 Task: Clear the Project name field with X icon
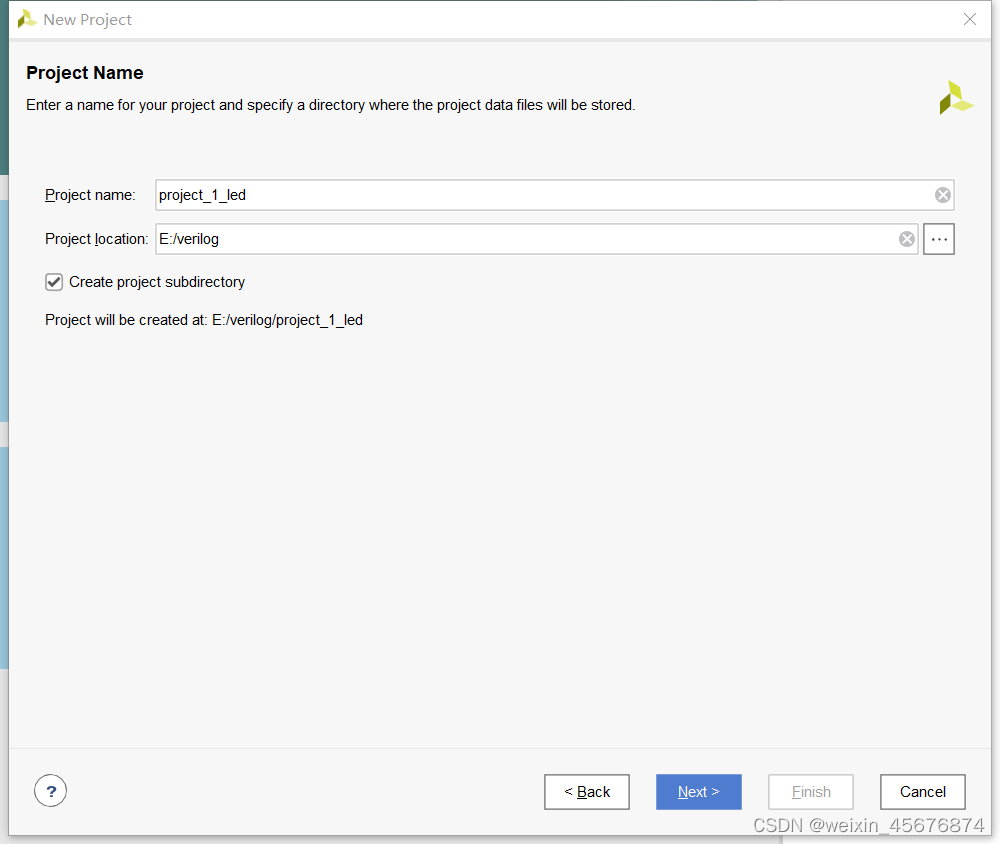943,195
